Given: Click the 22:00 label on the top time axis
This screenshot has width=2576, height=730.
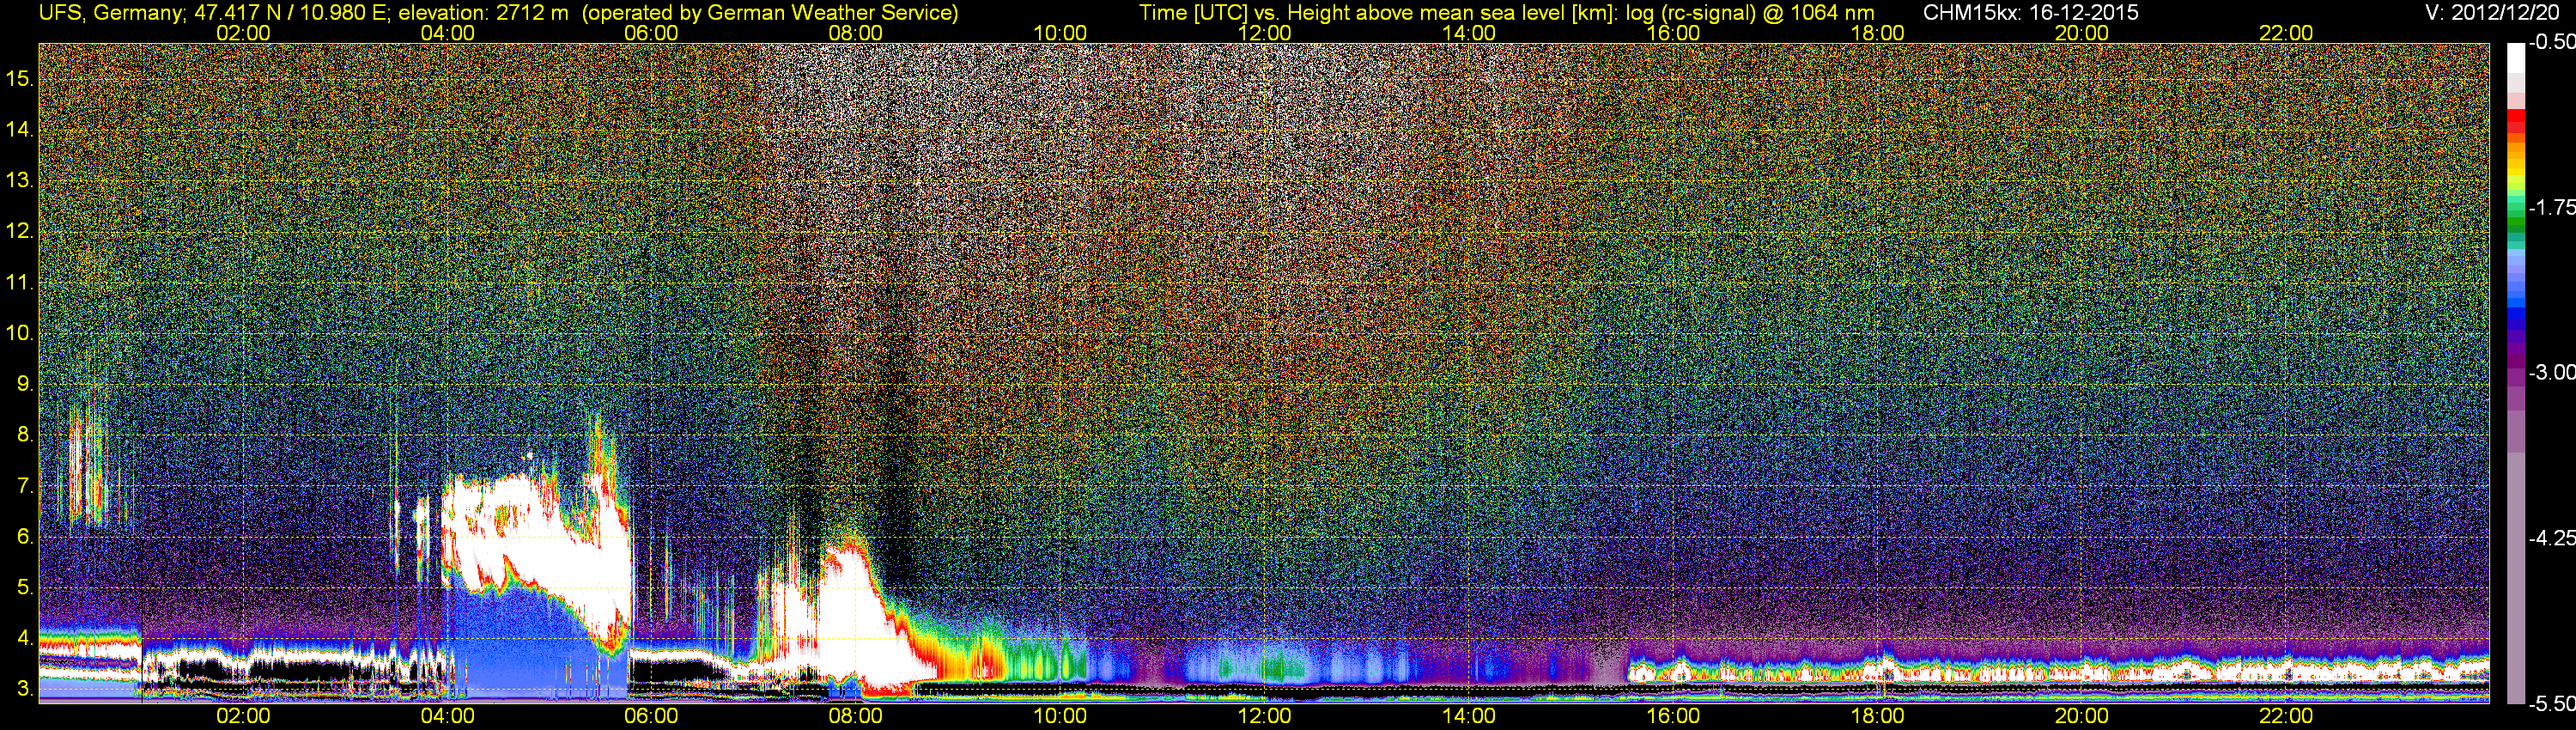Looking at the screenshot, I should [x=2286, y=33].
